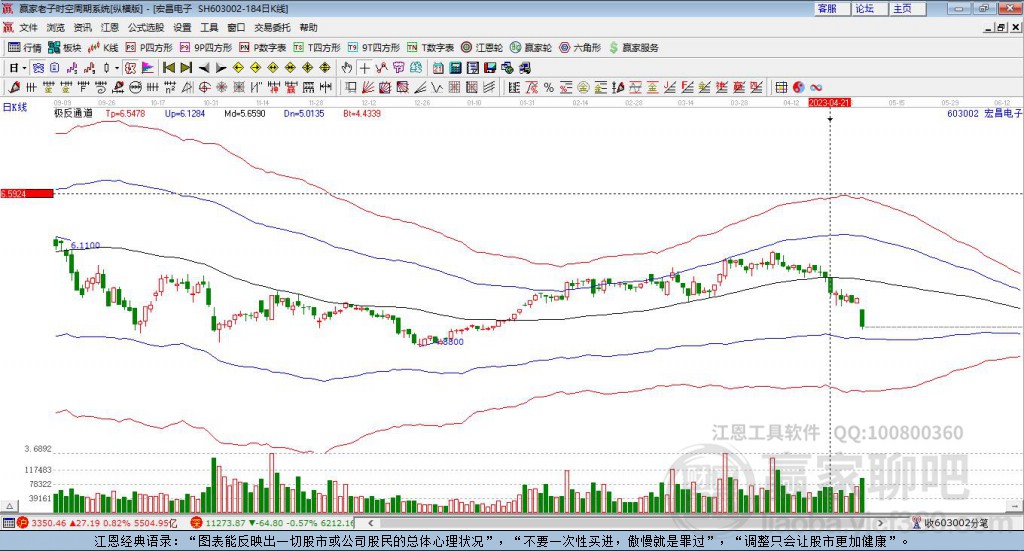Open the 交易委托 menu
Image resolution: width=1024 pixels, height=551 pixels.
point(272,27)
